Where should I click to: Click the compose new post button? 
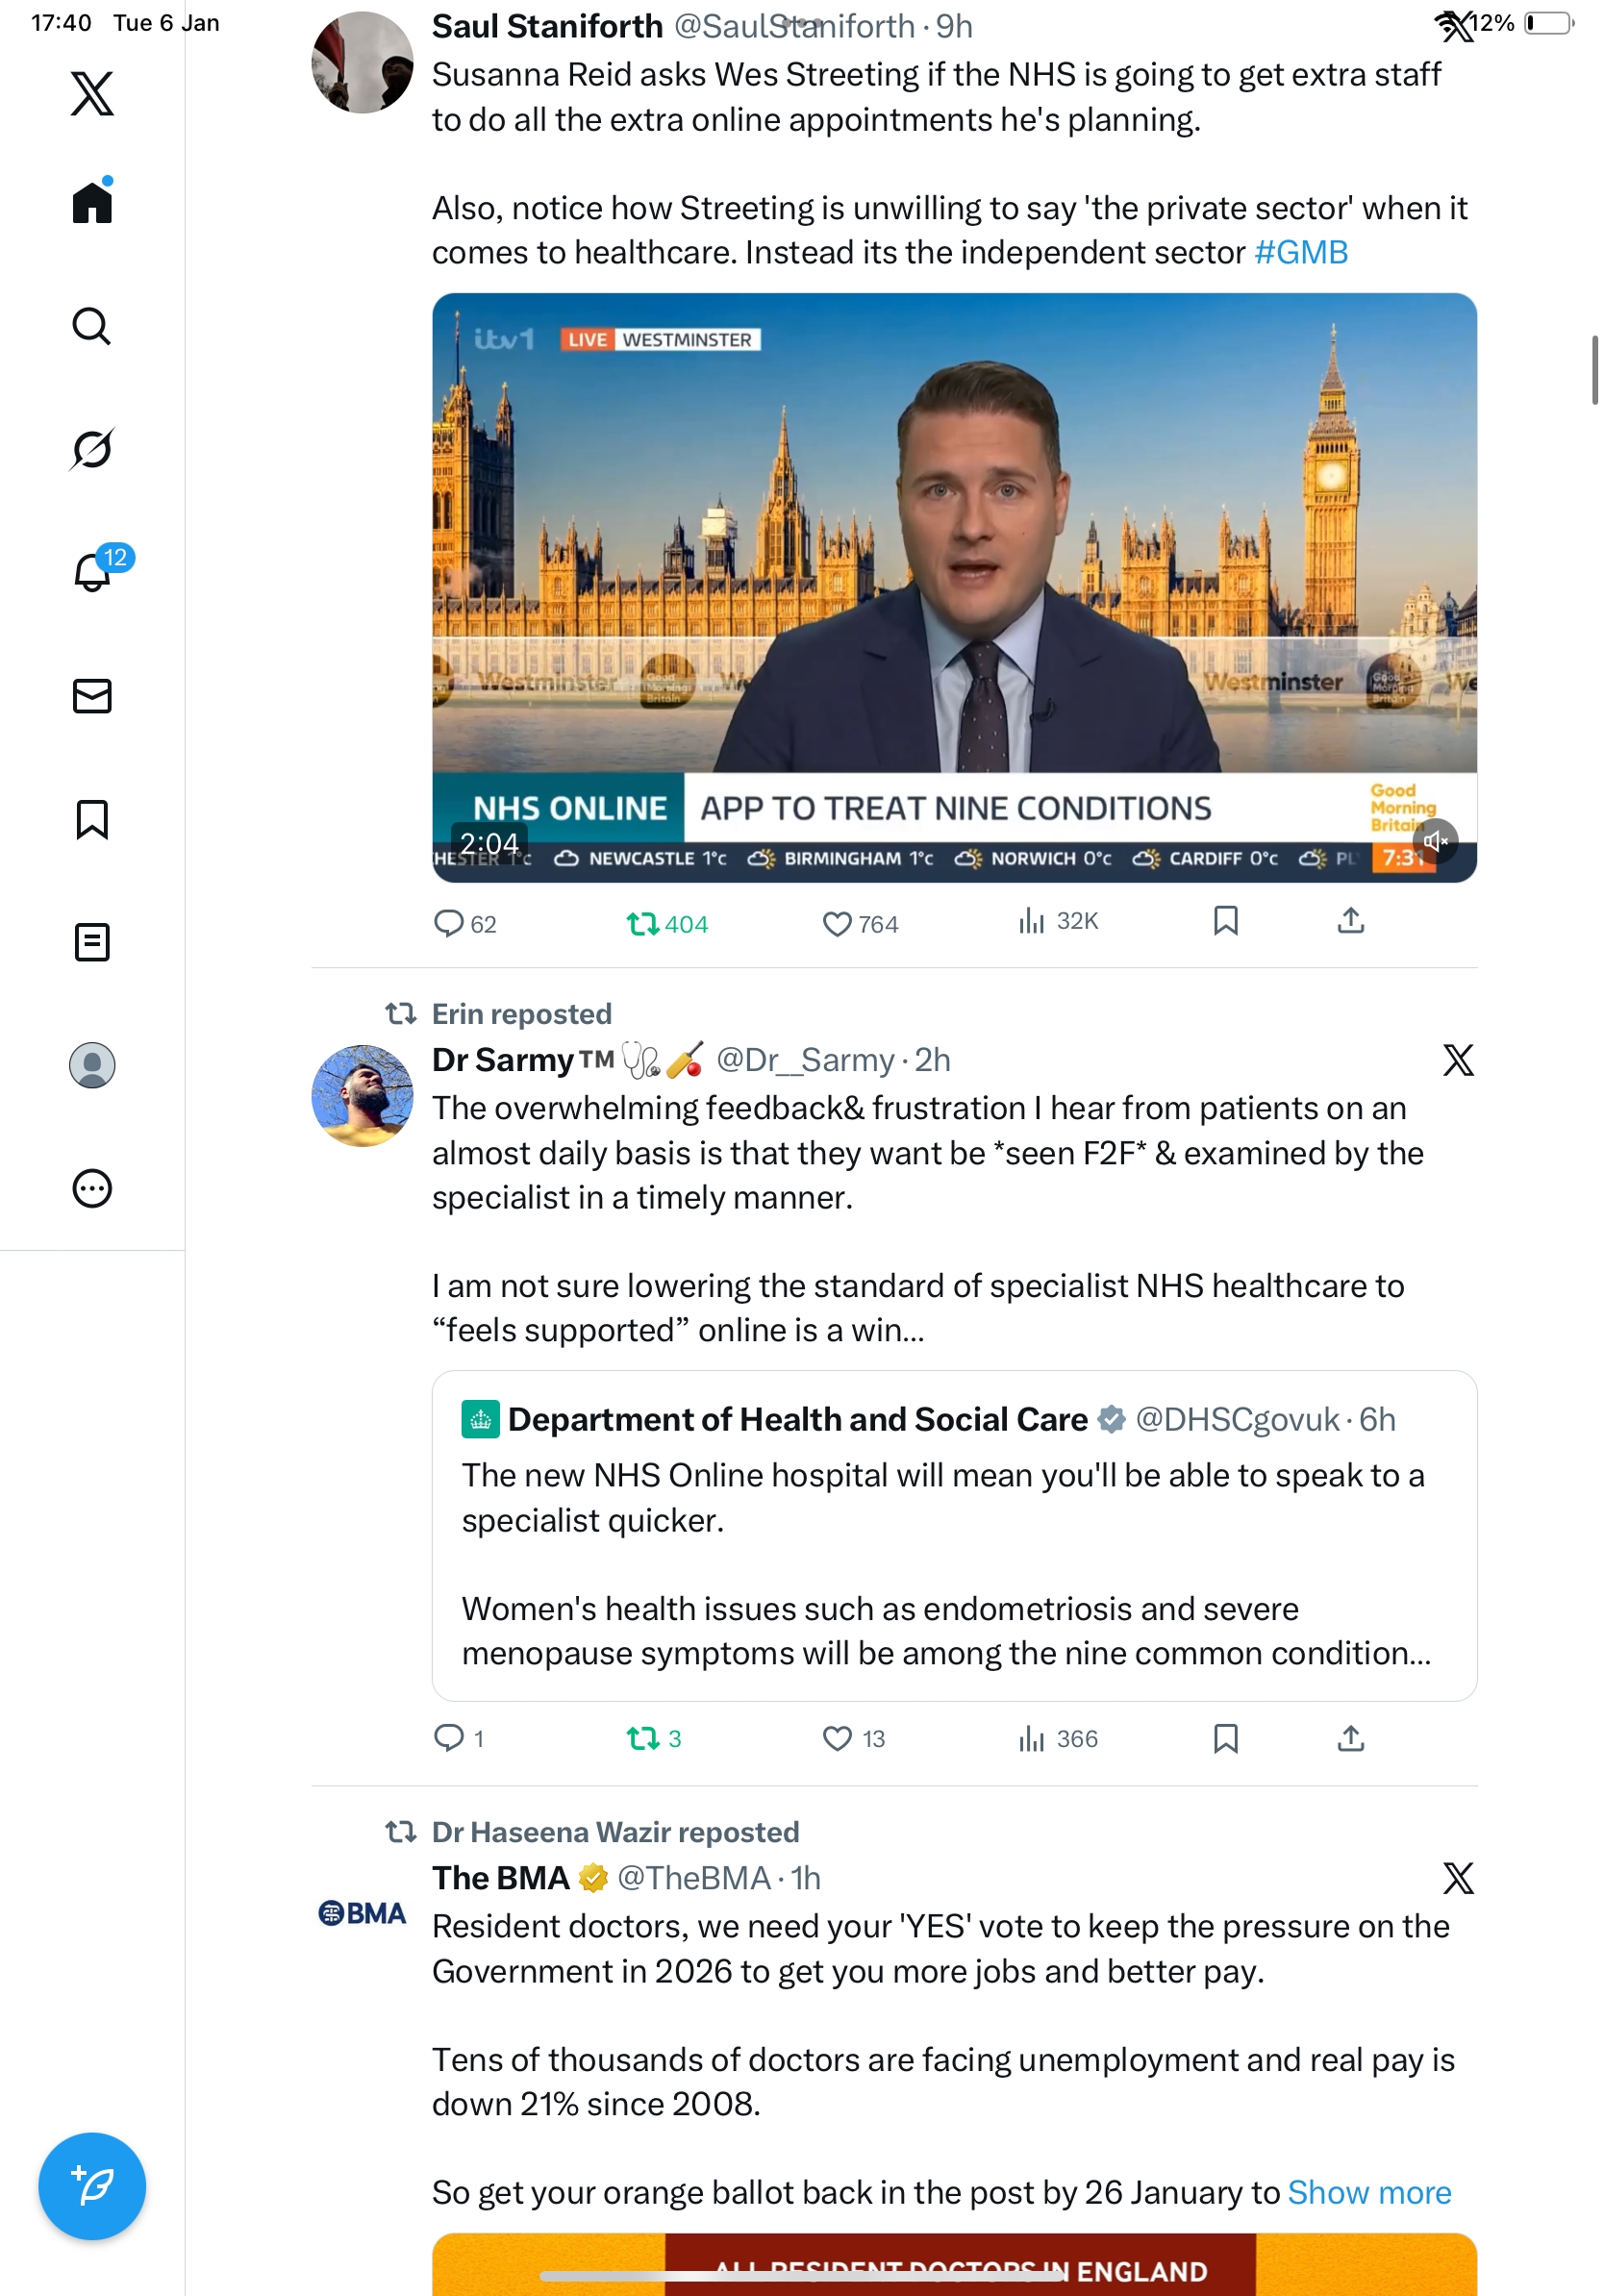click(x=92, y=2185)
